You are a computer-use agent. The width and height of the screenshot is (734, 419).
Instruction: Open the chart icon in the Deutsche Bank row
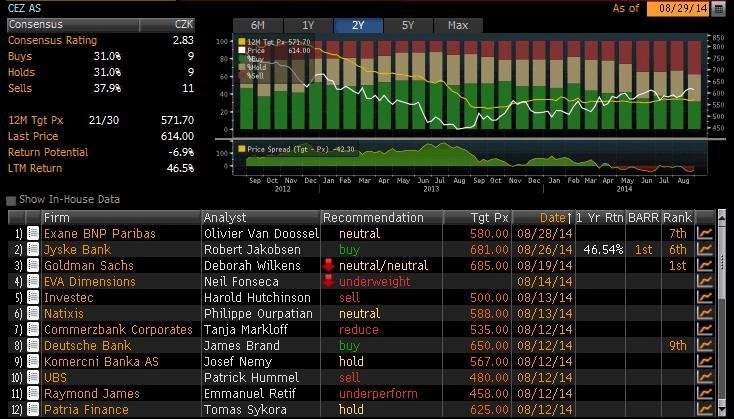(705, 345)
